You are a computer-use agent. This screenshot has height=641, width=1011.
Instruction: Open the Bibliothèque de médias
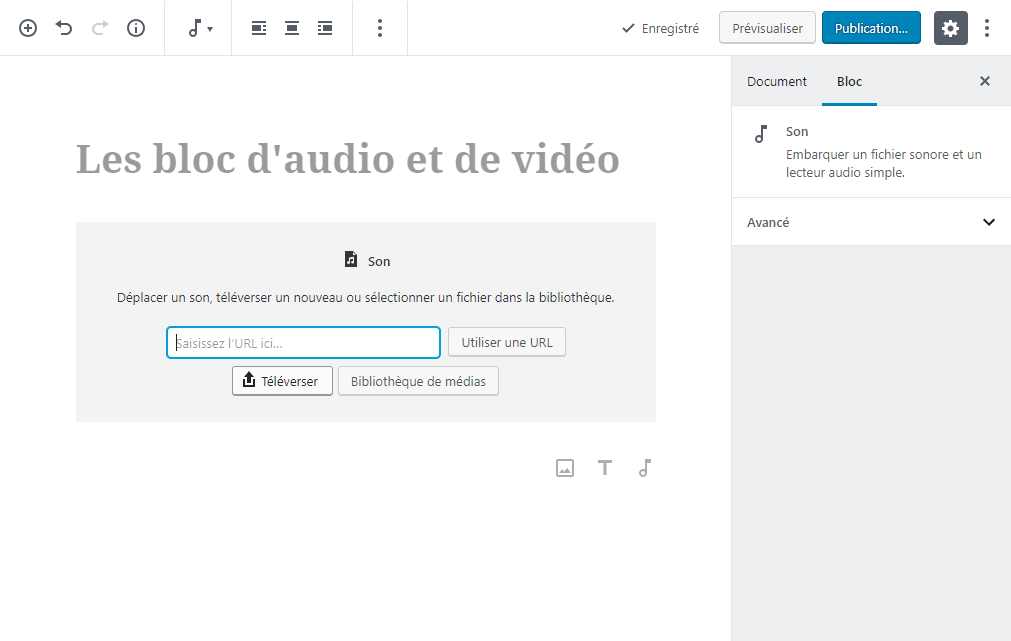tap(418, 381)
